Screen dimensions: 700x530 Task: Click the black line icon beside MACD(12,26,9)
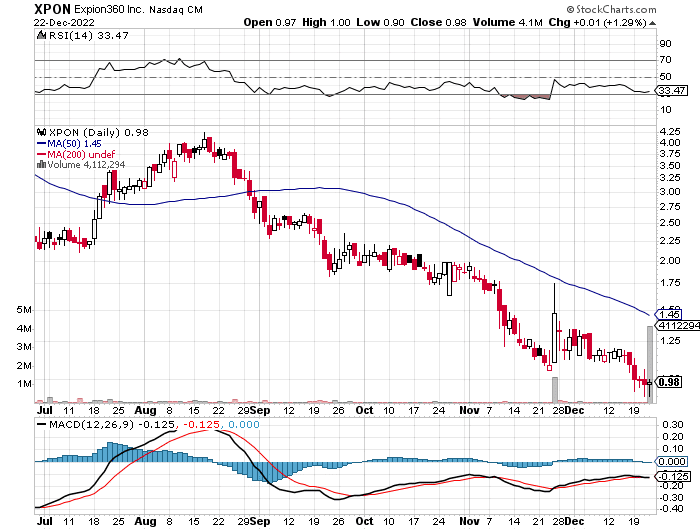pyautogui.click(x=42, y=424)
